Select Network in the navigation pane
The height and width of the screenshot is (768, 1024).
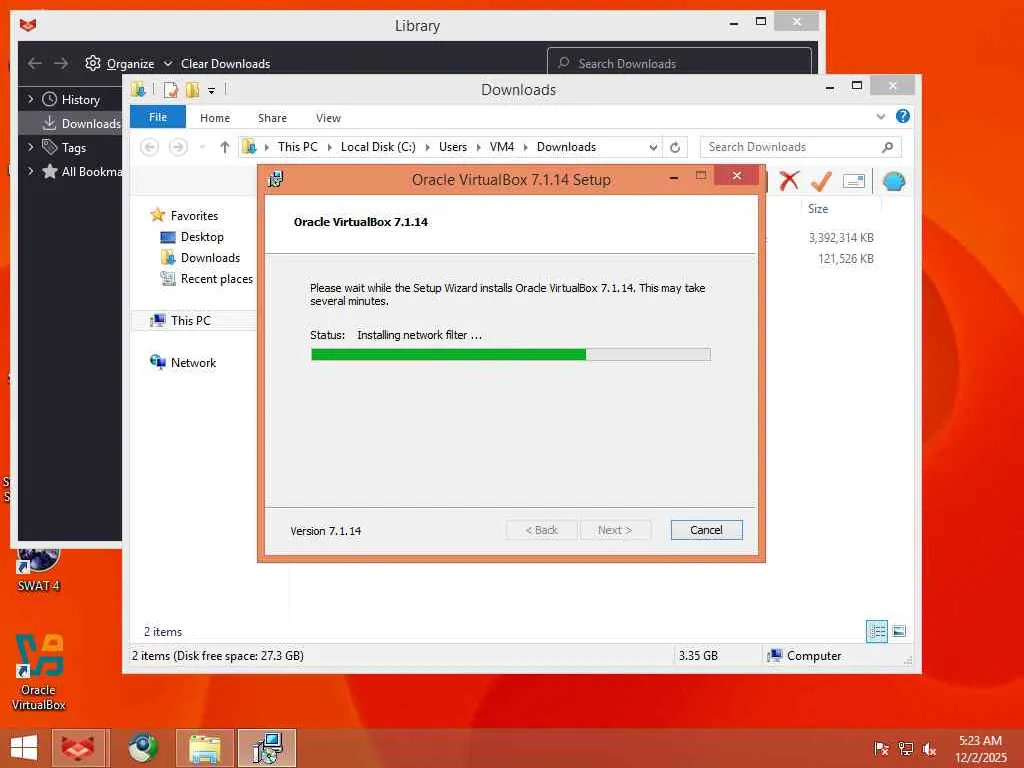[193, 362]
